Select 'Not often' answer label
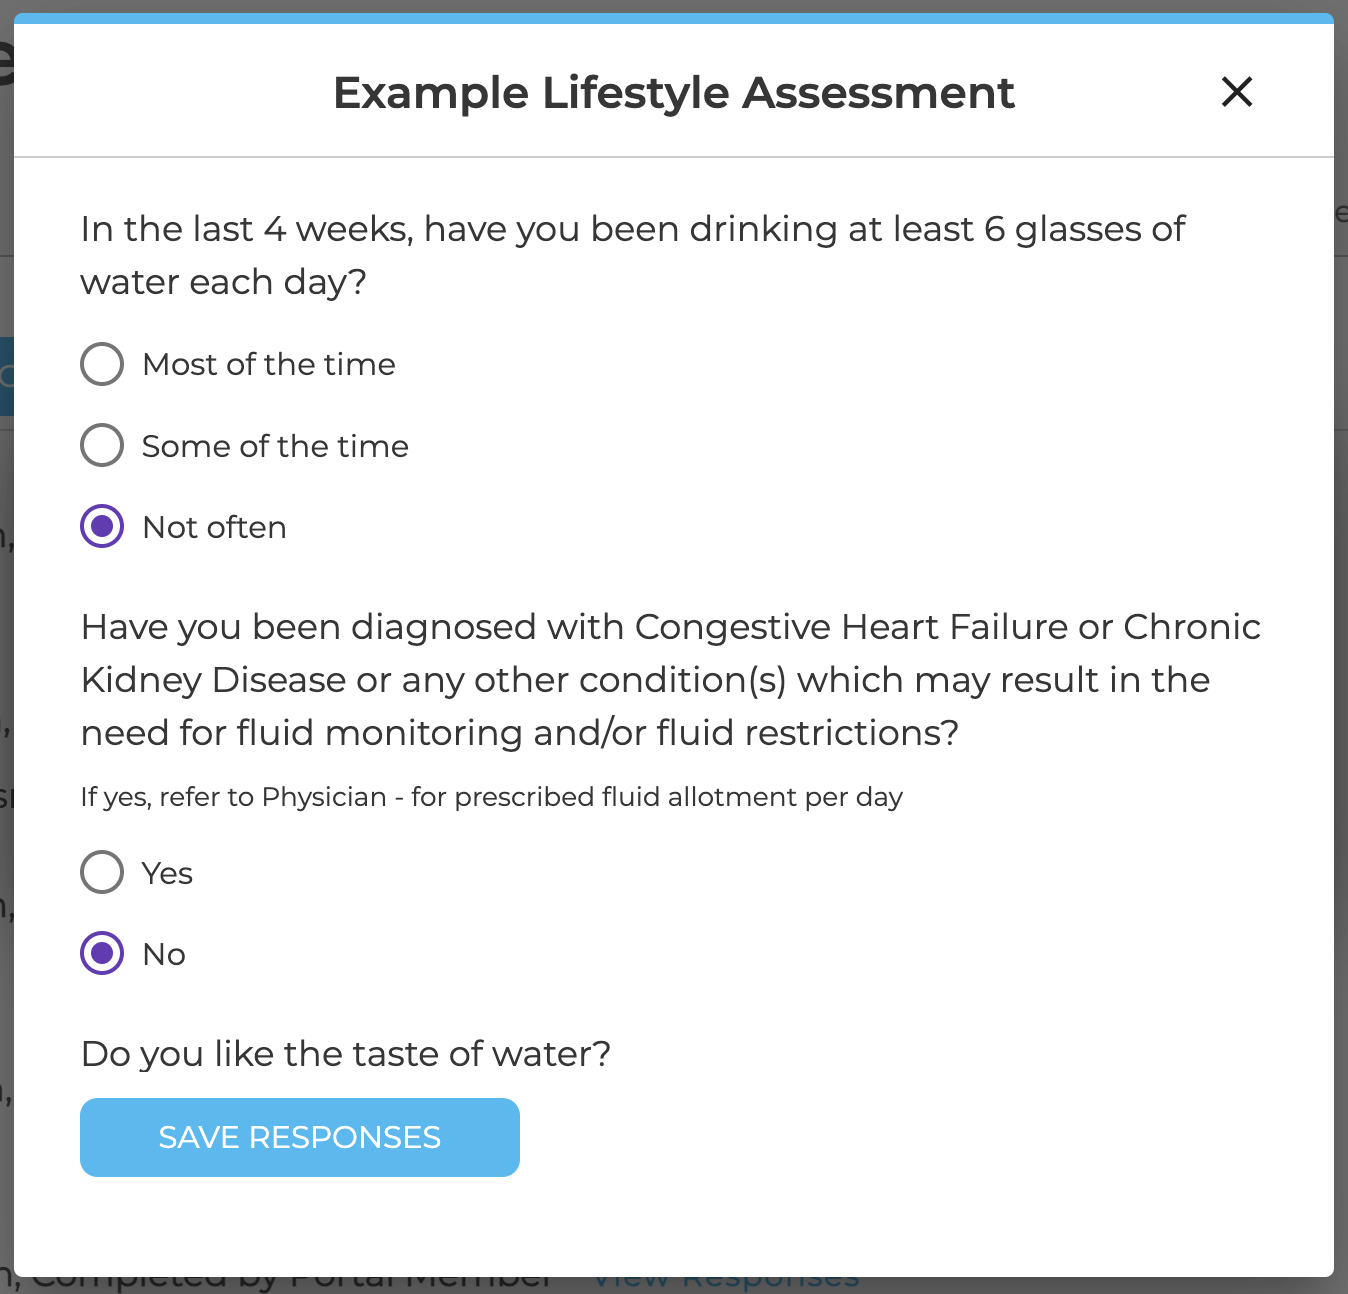1348x1294 pixels. [213, 526]
